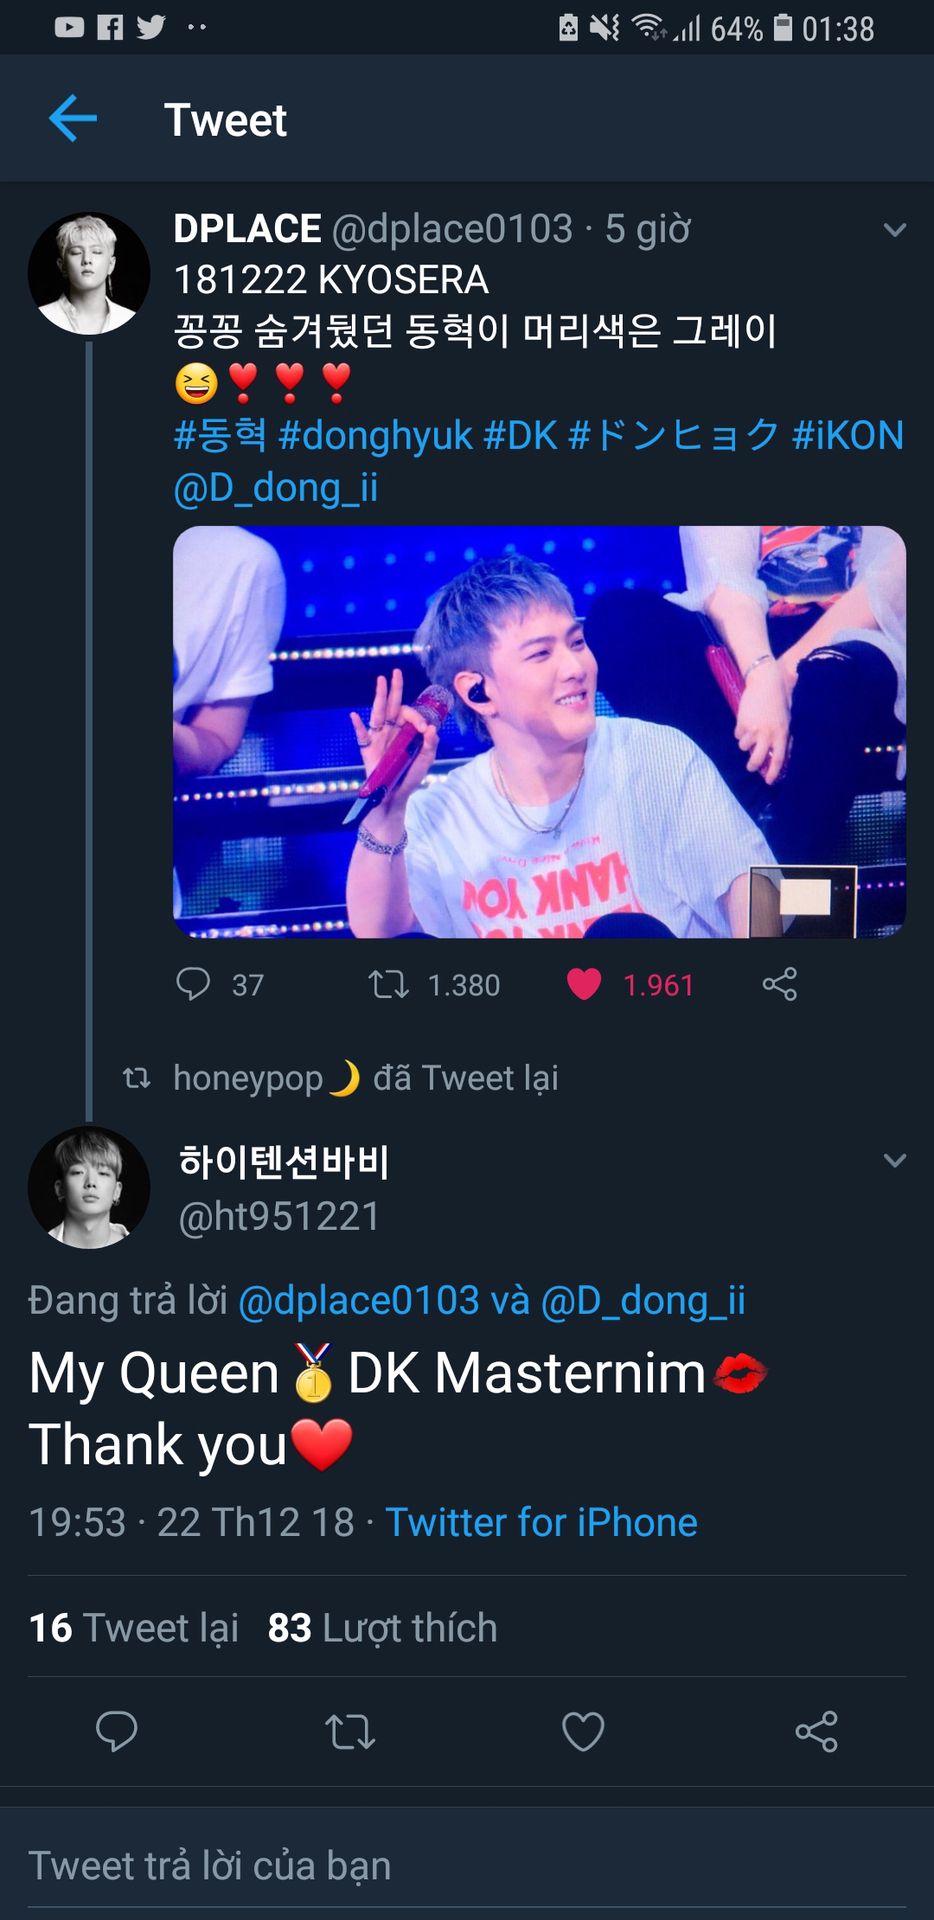Screen dimensions: 934x1920
Task: Expand options menu for the DPLACE tweet
Action: [x=894, y=230]
